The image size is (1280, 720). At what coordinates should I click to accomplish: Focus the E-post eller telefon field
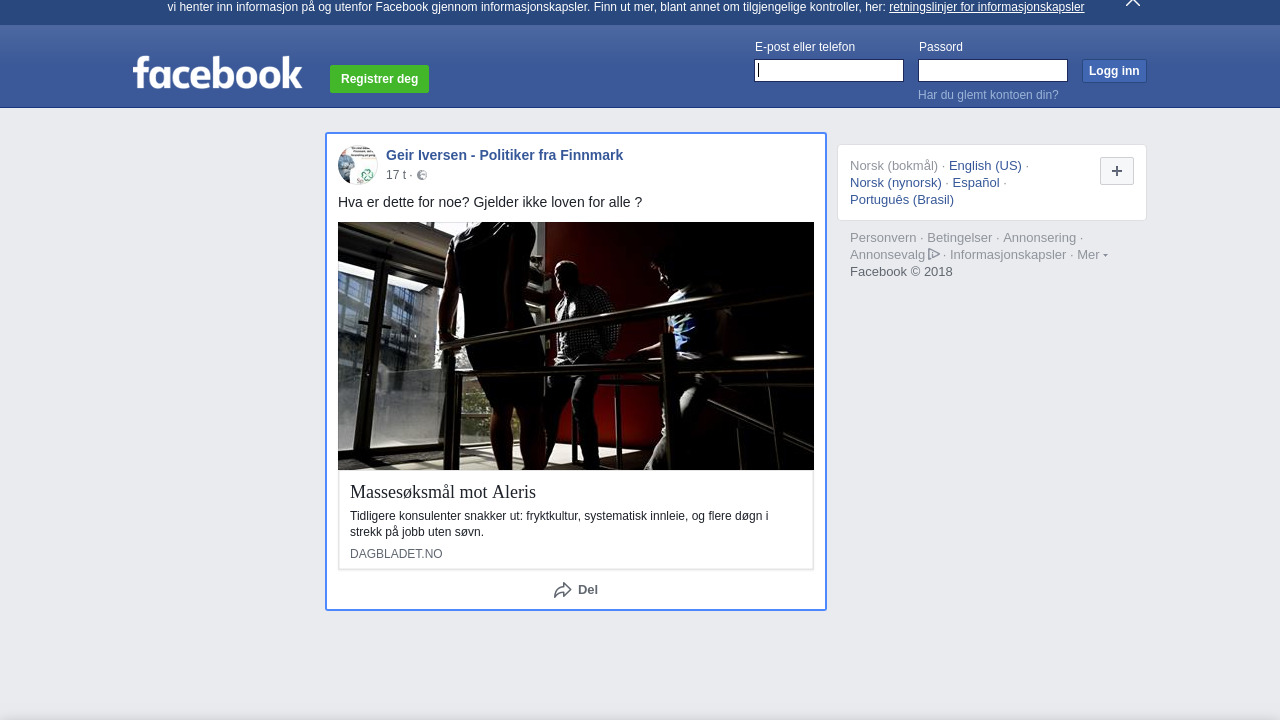(x=829, y=70)
